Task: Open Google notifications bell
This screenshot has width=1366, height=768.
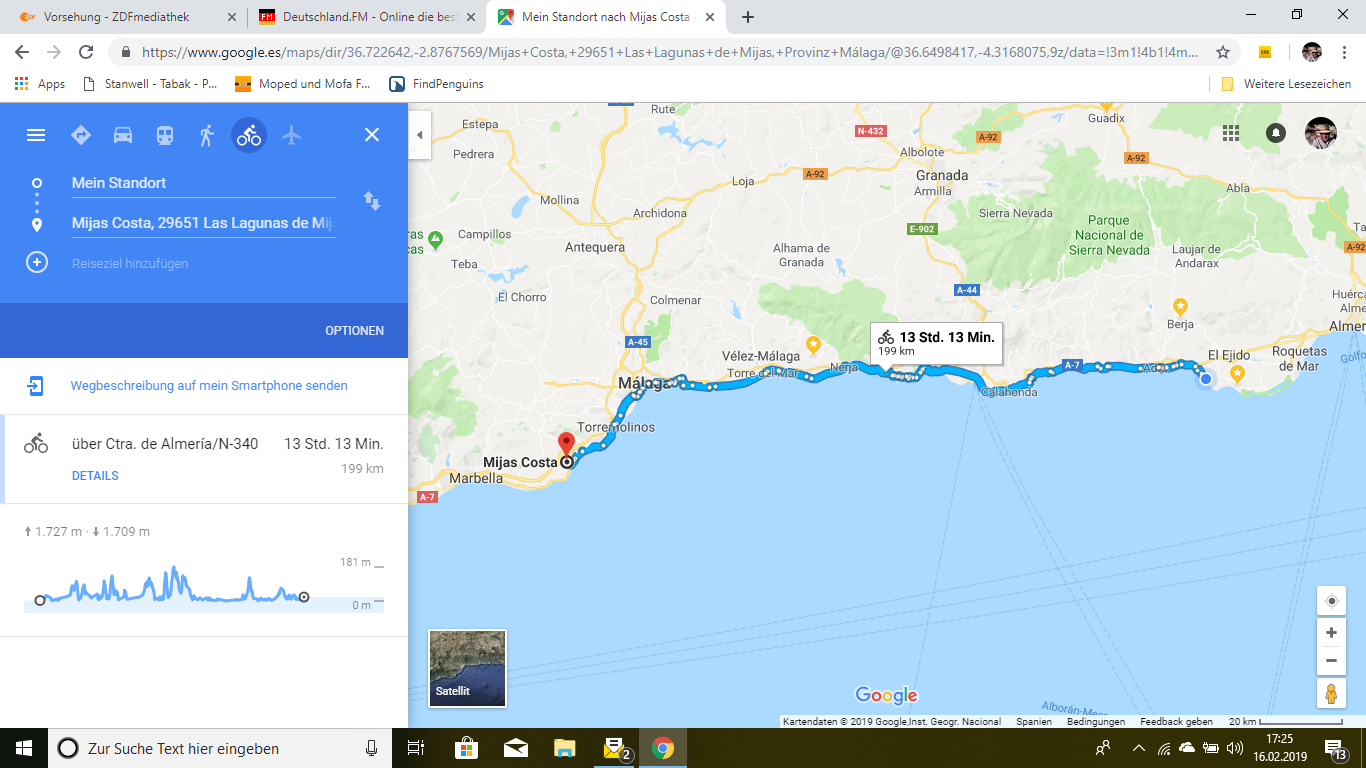Action: [1276, 133]
